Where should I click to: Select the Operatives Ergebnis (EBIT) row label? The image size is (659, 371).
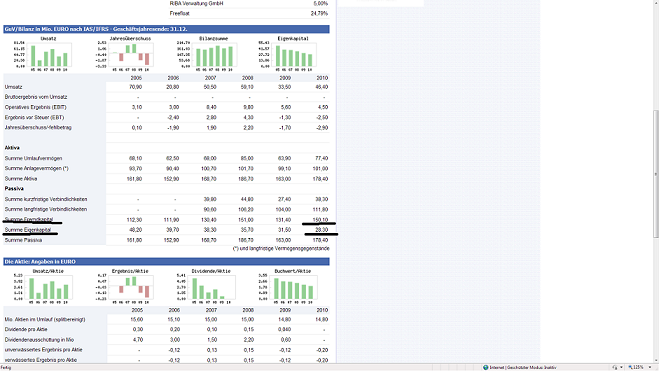click(36, 107)
